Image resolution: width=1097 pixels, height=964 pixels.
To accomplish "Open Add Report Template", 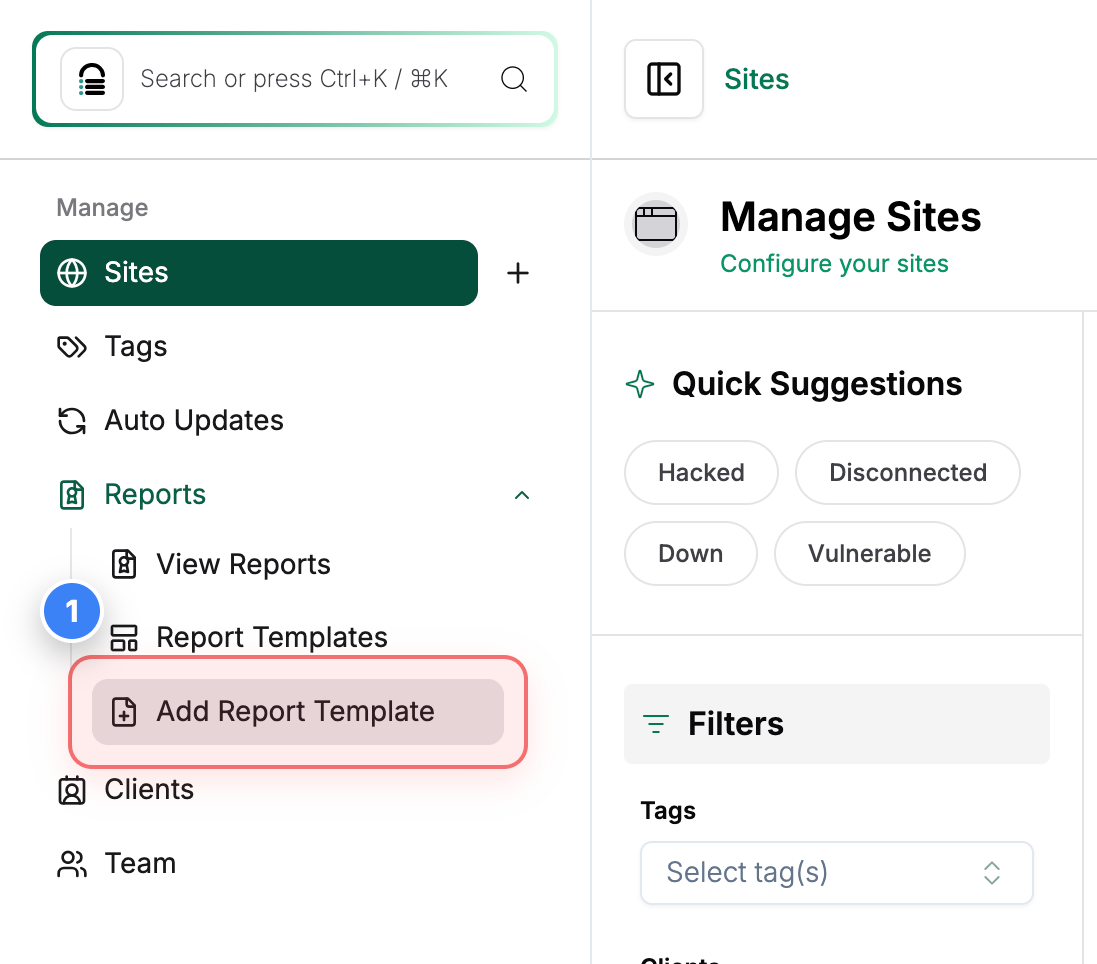I will click(x=294, y=711).
